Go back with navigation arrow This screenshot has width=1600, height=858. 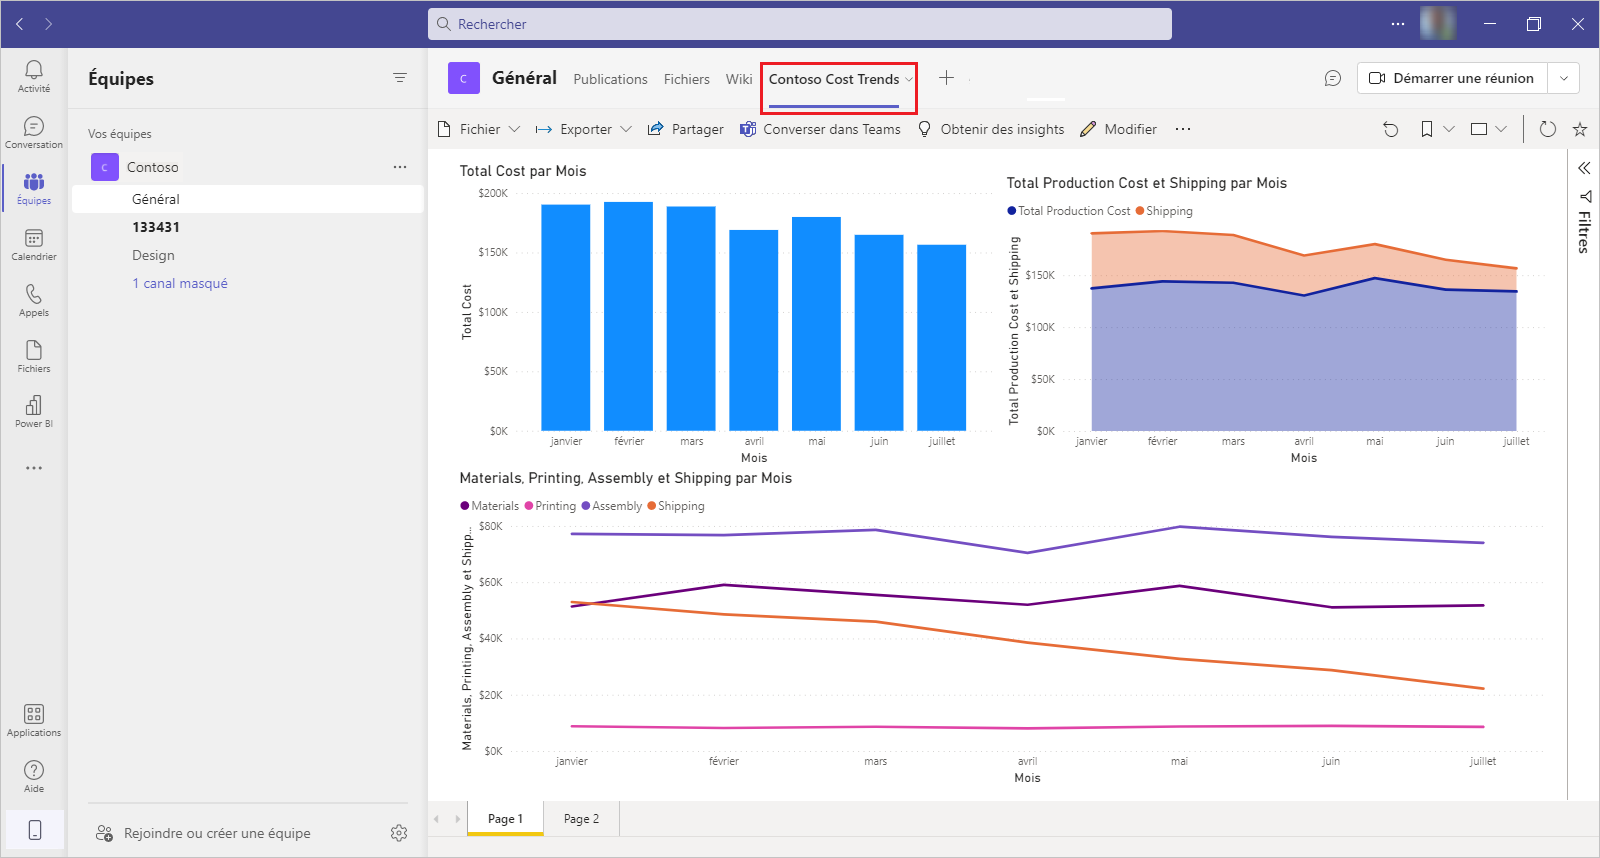click(20, 24)
